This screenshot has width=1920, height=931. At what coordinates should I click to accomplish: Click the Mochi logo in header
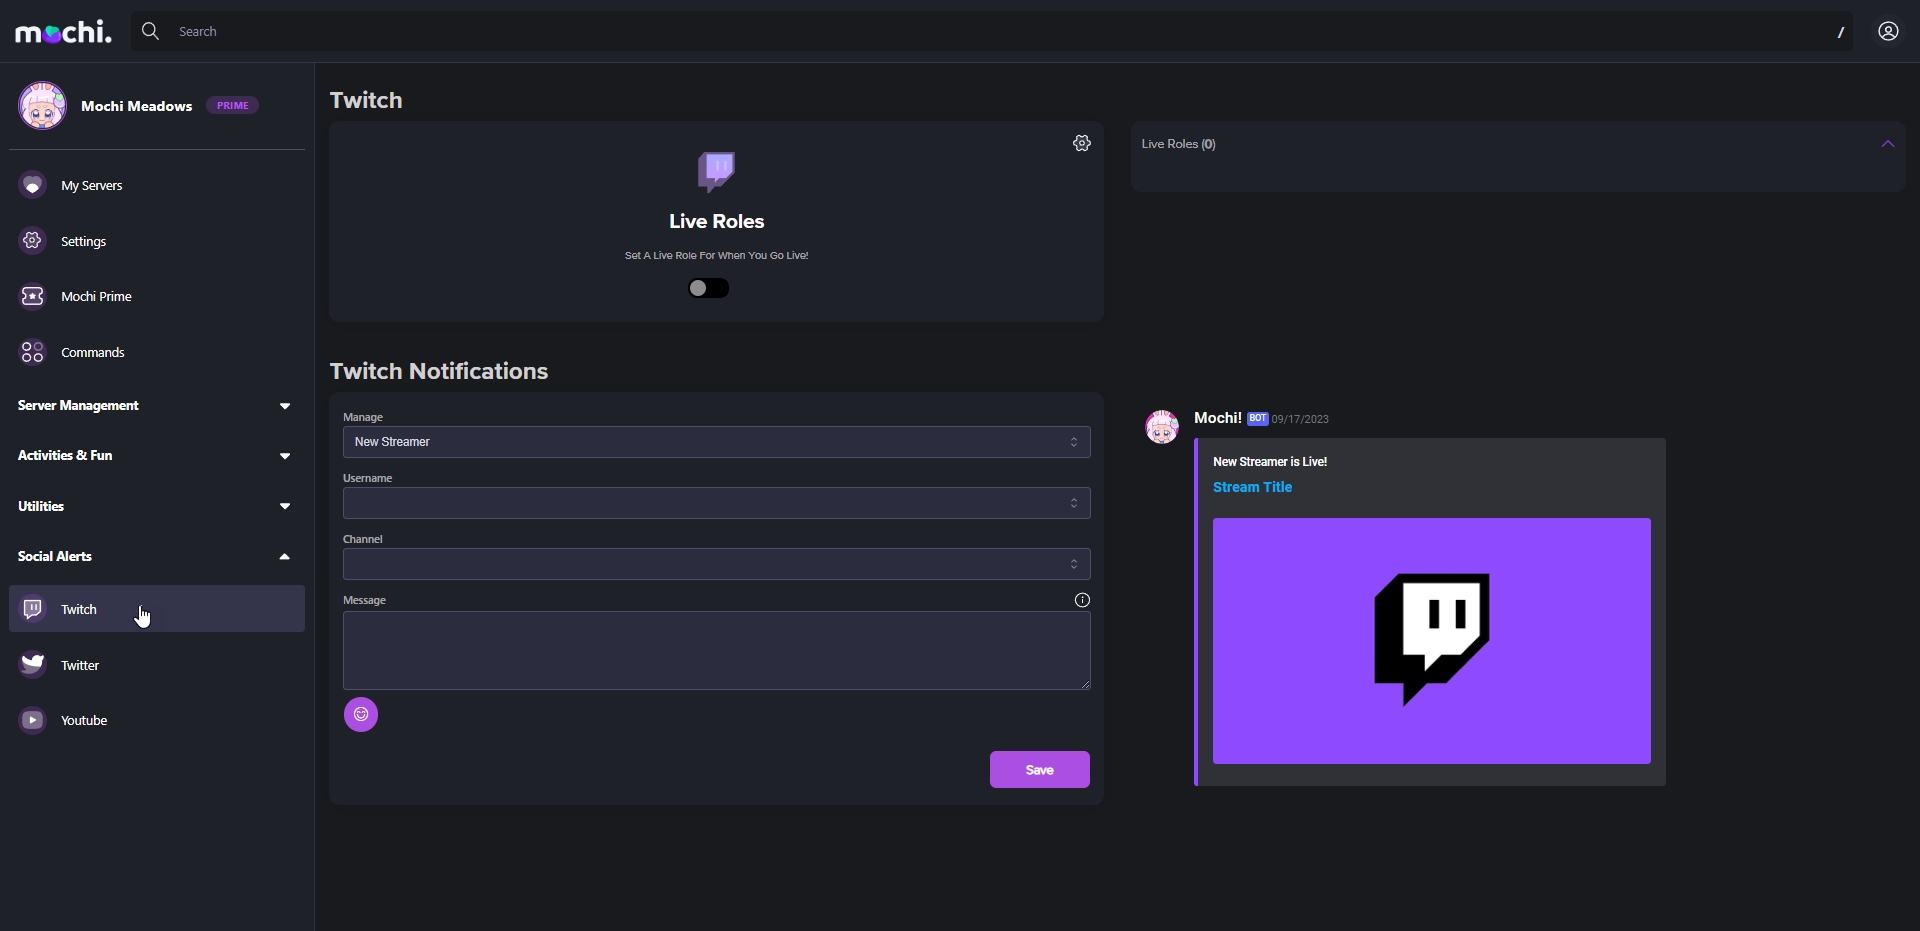pyautogui.click(x=63, y=32)
